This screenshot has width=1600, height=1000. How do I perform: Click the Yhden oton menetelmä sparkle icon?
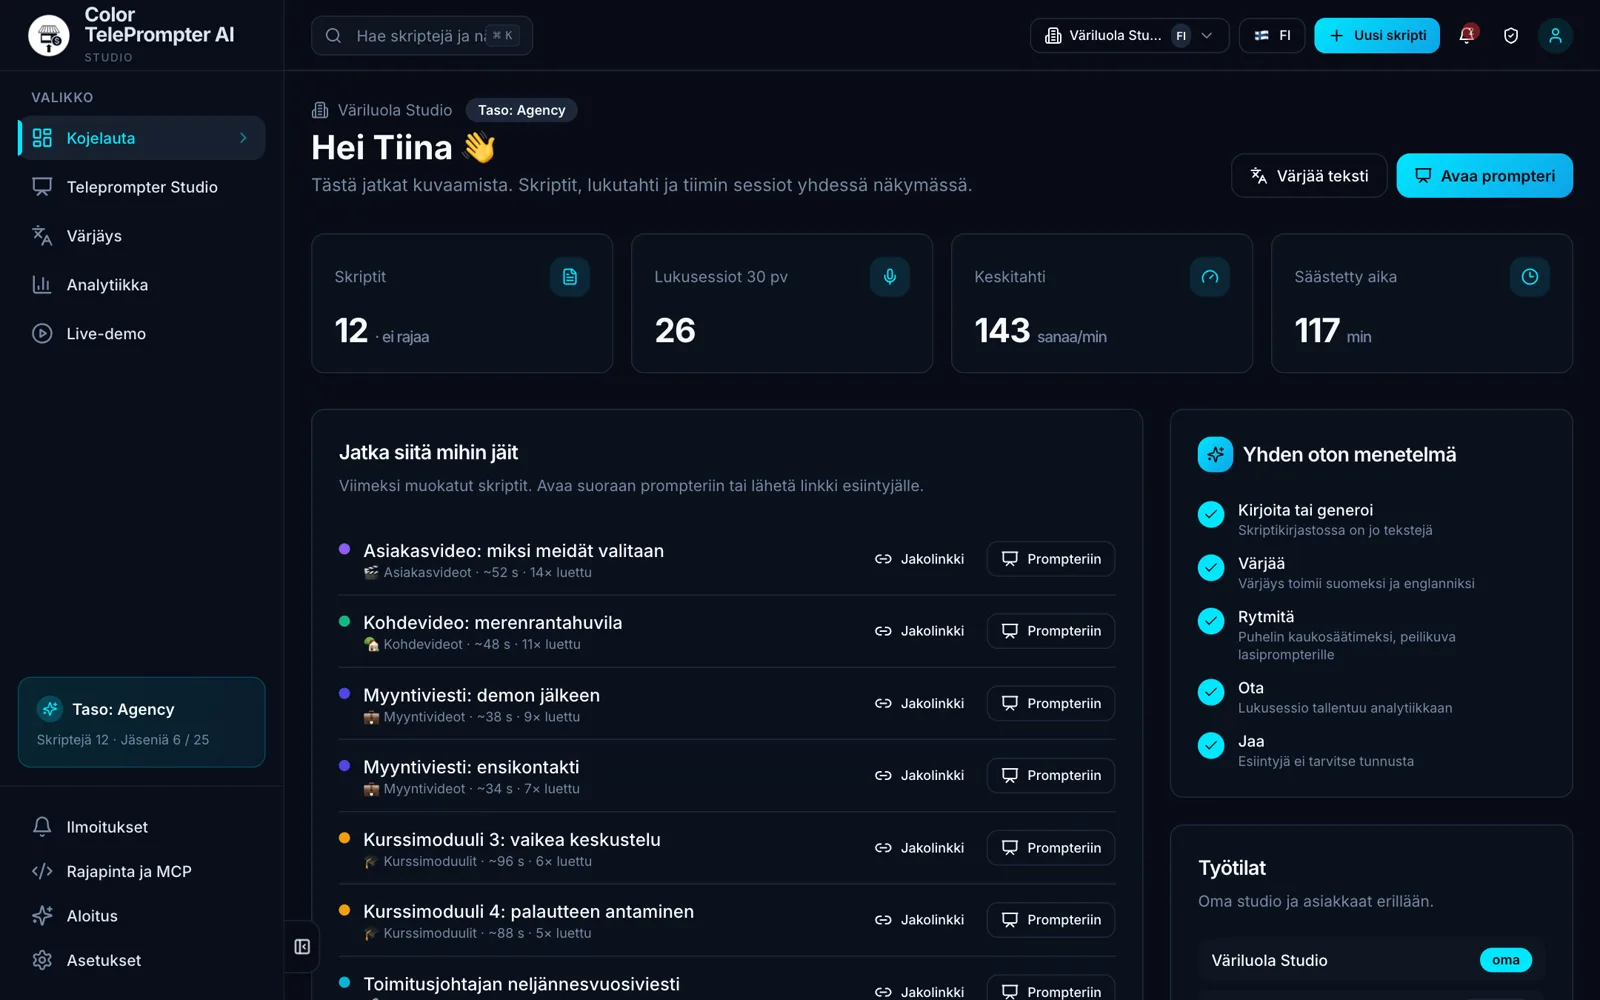click(1215, 454)
